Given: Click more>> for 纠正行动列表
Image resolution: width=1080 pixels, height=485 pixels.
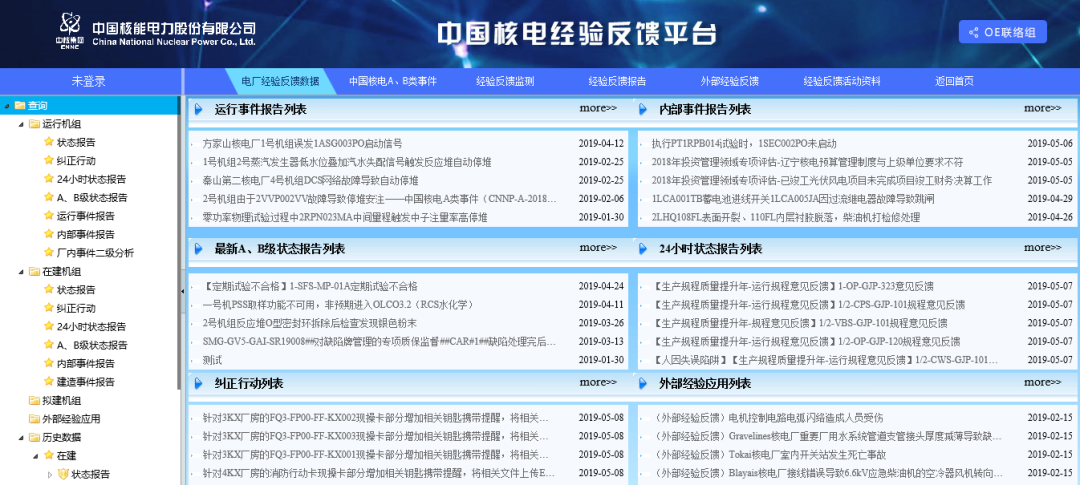Looking at the screenshot, I should (x=598, y=382).
